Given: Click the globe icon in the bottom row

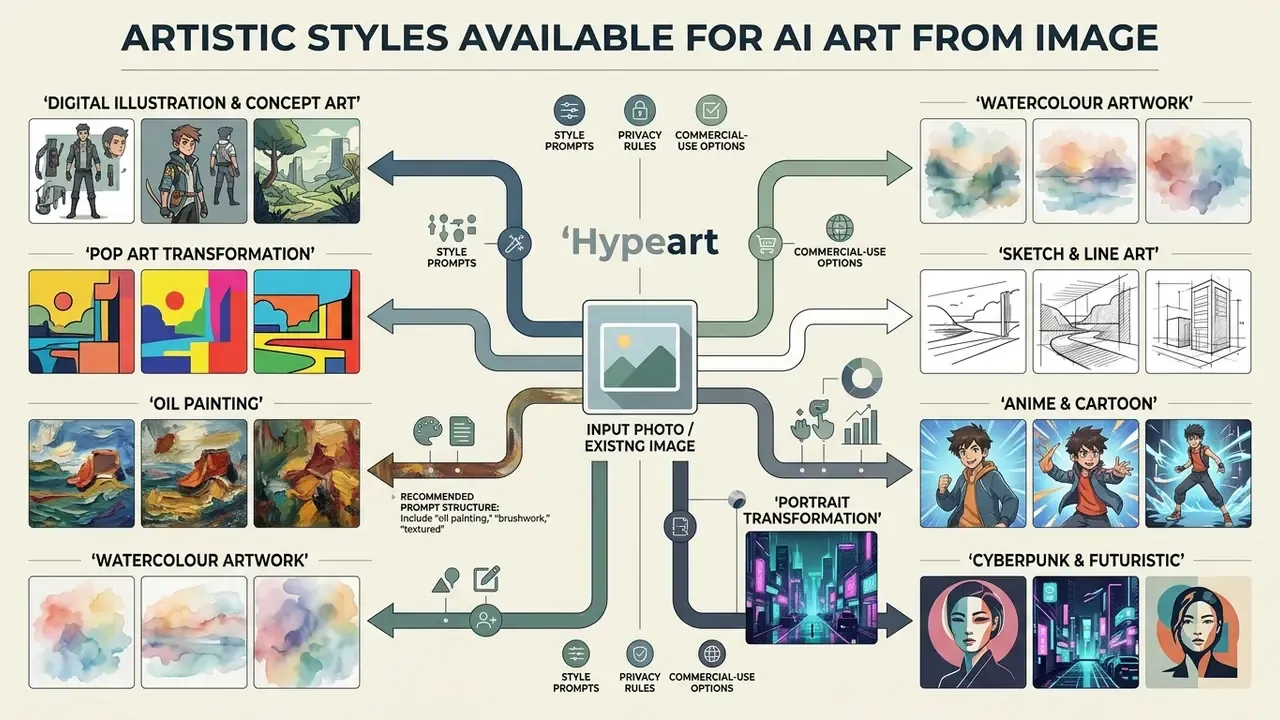Looking at the screenshot, I should pyautogui.click(x=711, y=655).
